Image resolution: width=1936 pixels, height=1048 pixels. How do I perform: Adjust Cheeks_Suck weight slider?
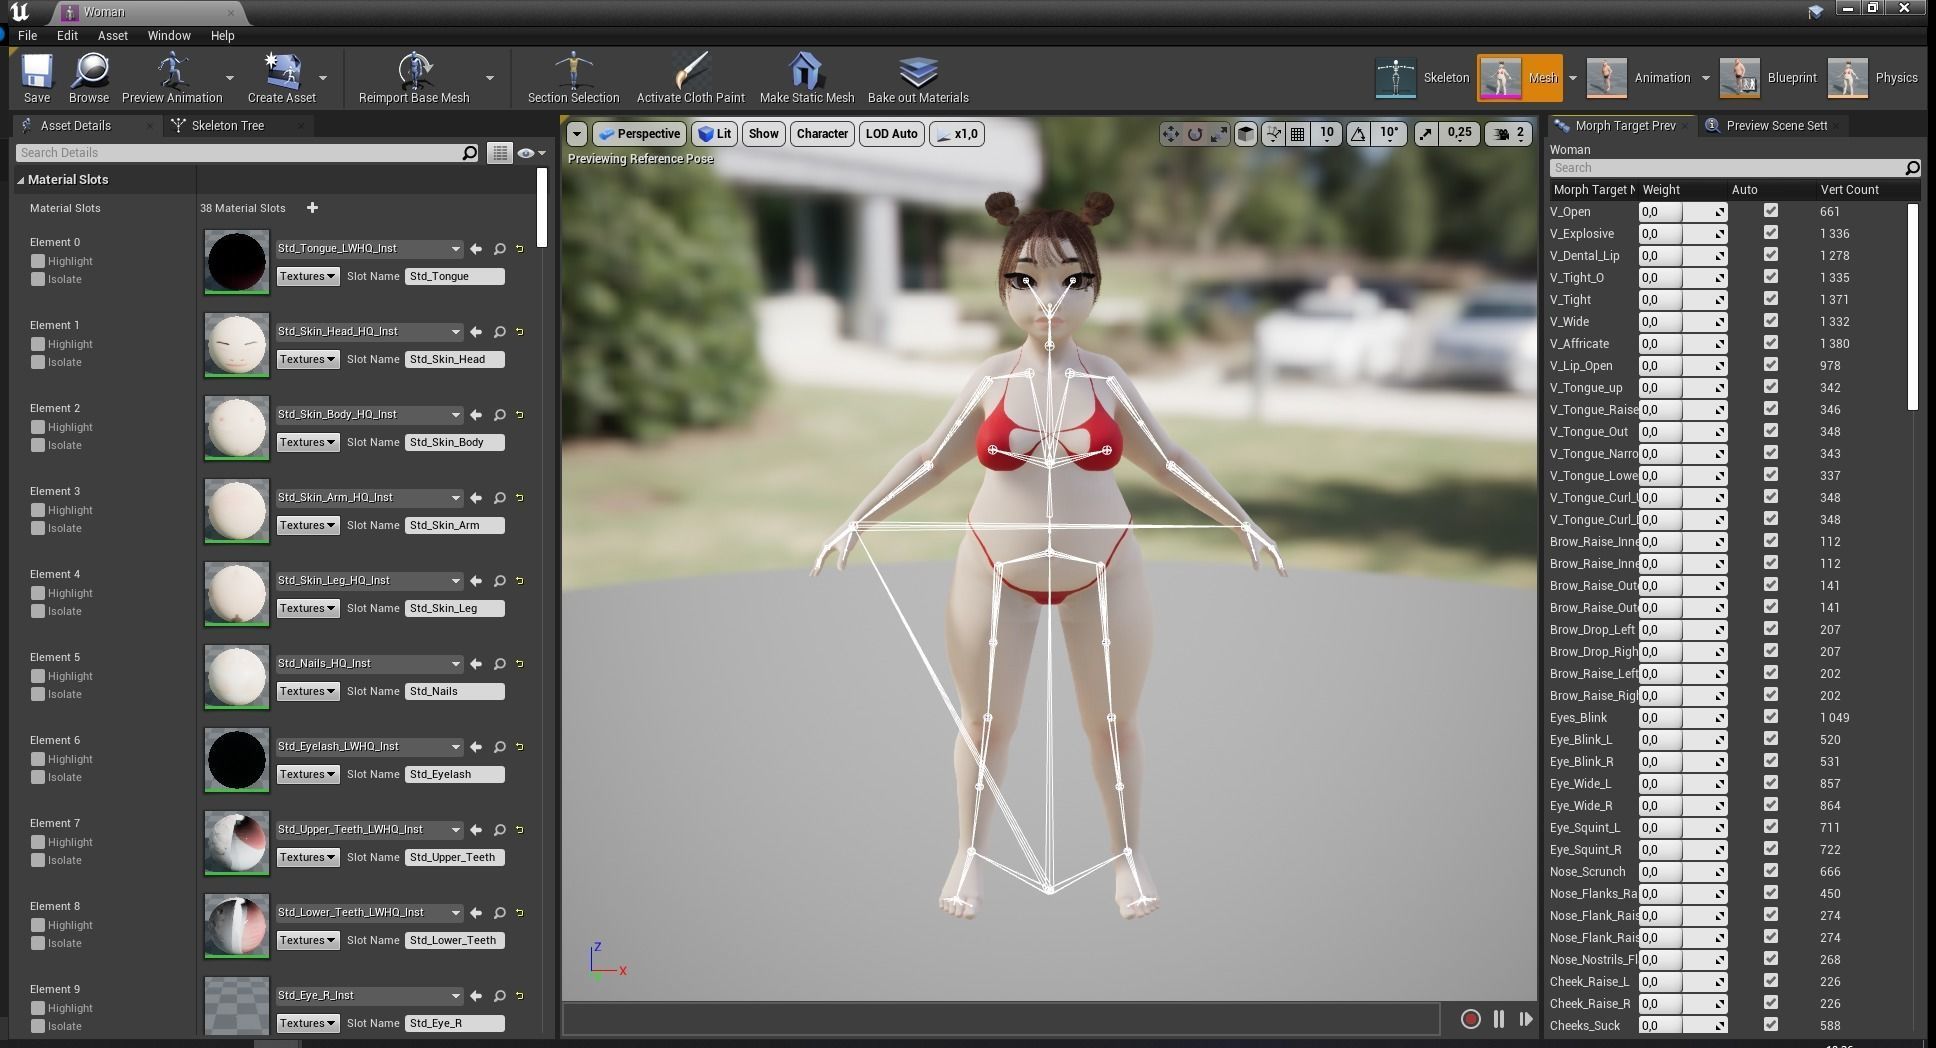pyautogui.click(x=1682, y=1025)
